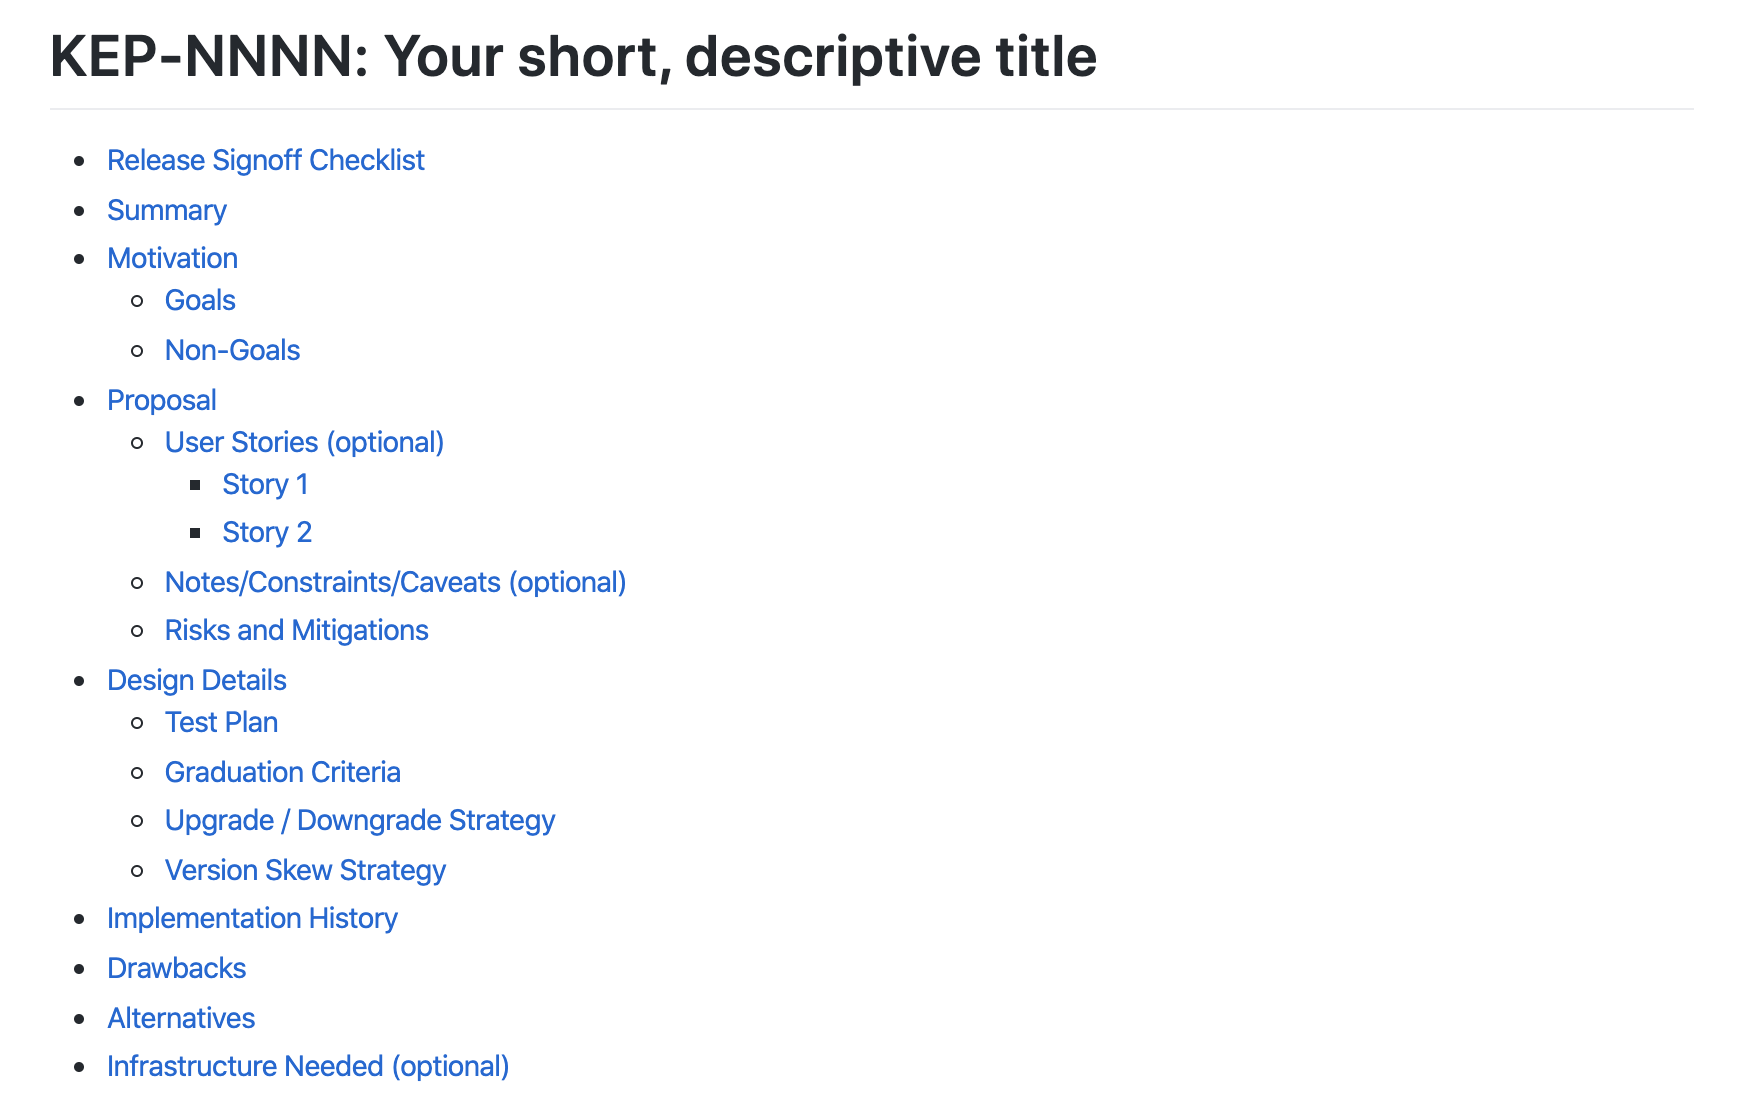Go to the Motivation section link
This screenshot has width=1748, height=1104.
pos(172,258)
